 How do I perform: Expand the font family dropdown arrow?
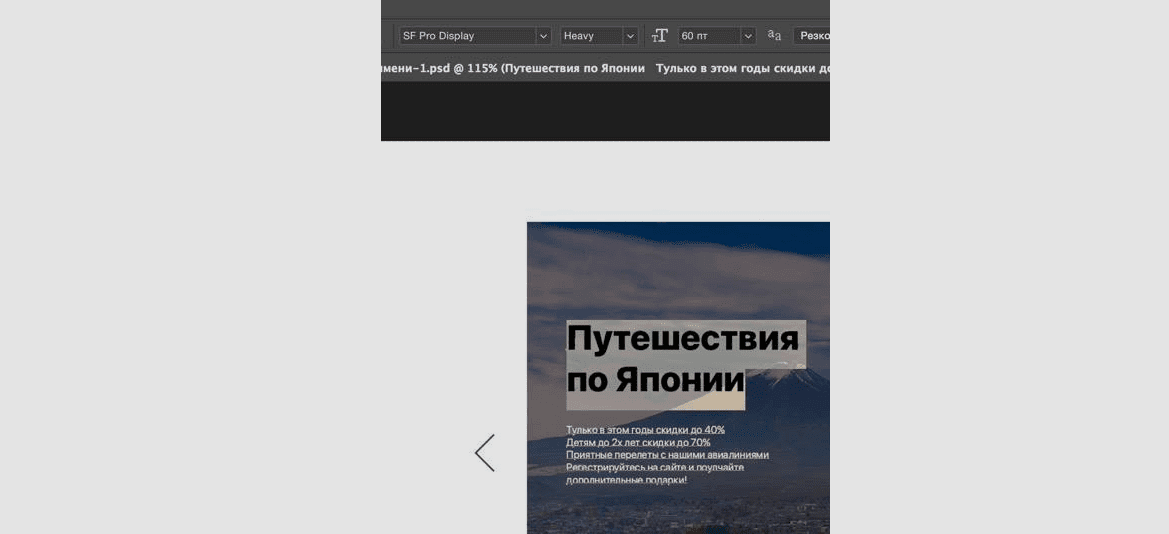544,36
